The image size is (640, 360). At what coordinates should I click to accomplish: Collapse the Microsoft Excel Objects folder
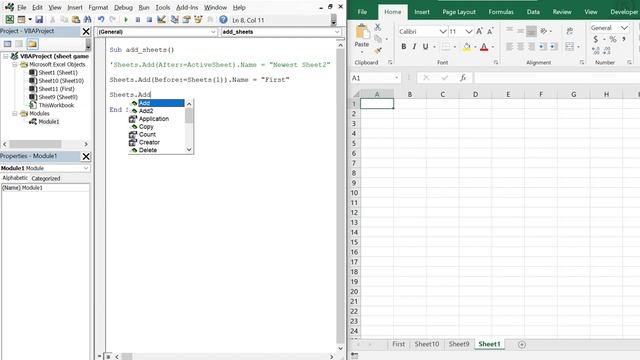[15, 64]
